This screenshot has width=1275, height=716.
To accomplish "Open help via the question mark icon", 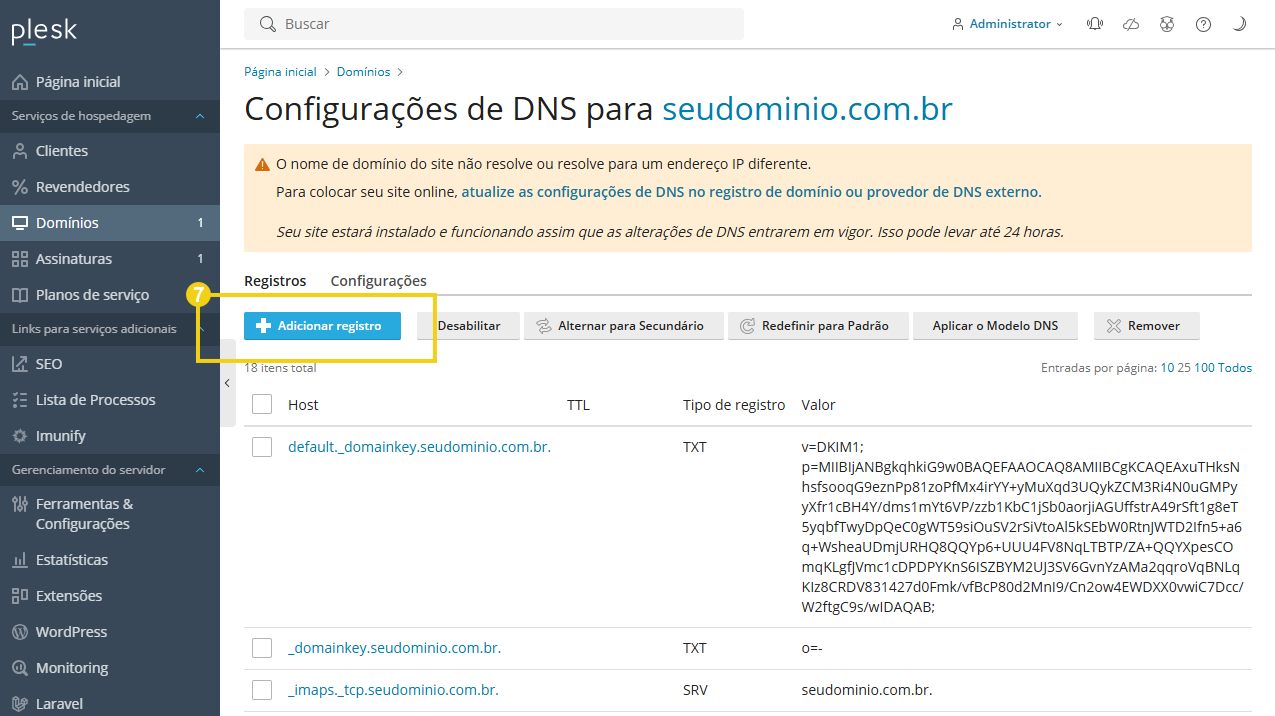I will coord(1203,23).
